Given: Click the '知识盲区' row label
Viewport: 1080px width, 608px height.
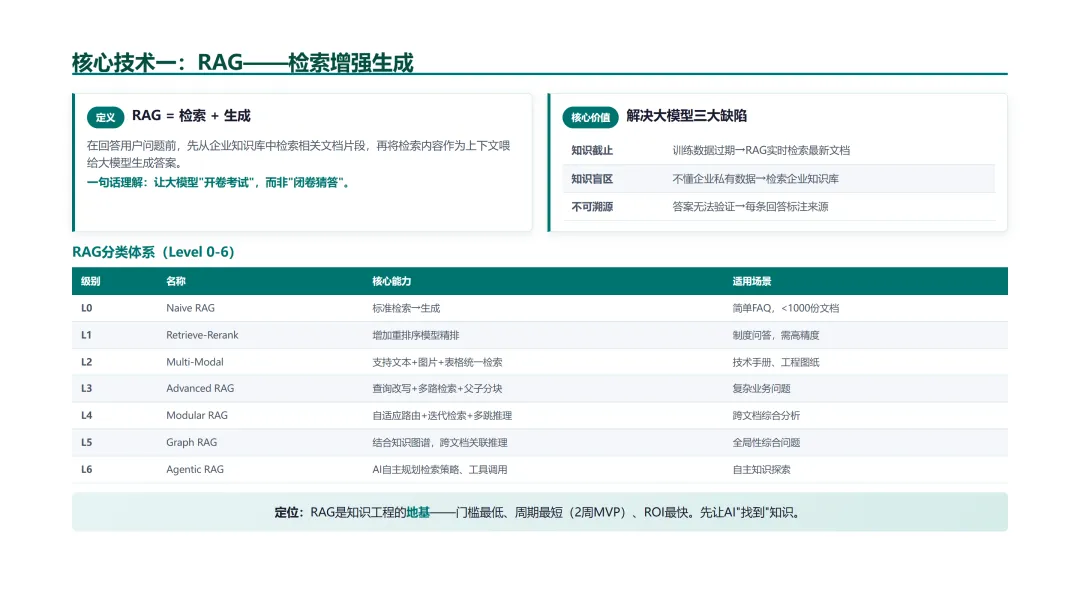Looking at the screenshot, I should click(x=592, y=179).
